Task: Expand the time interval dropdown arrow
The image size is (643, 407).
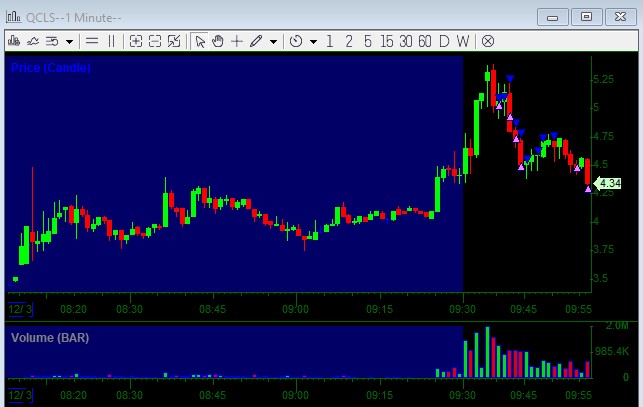Action: (313, 41)
